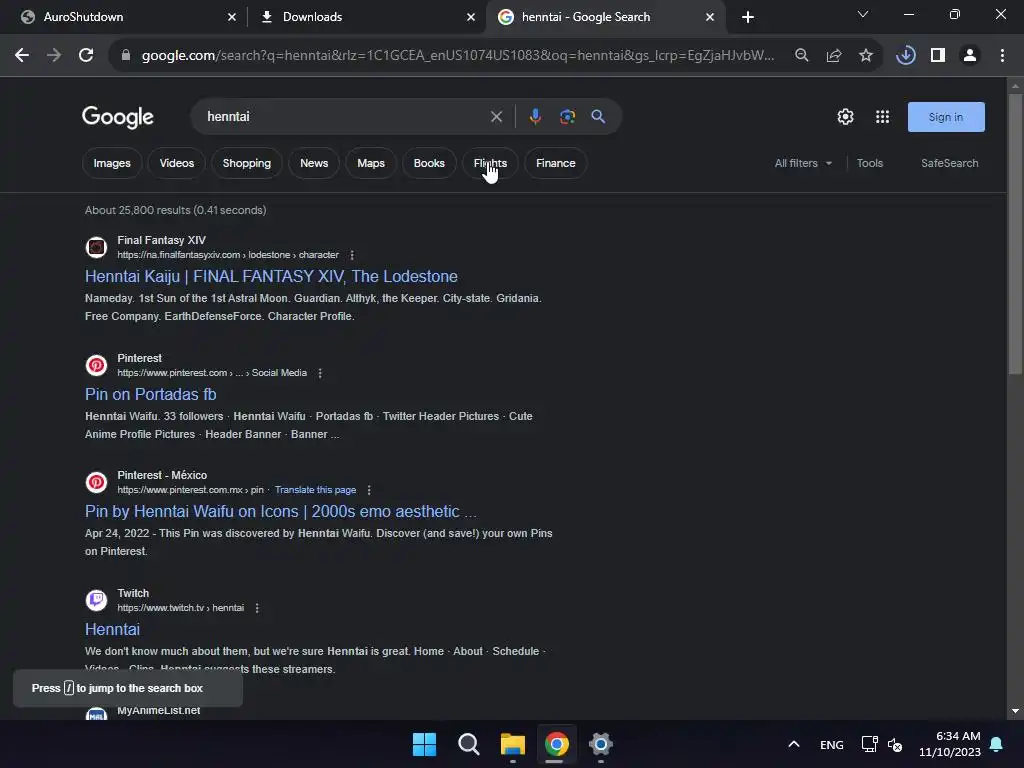
Task: Open Settings gear from the taskbar
Action: (x=601, y=744)
